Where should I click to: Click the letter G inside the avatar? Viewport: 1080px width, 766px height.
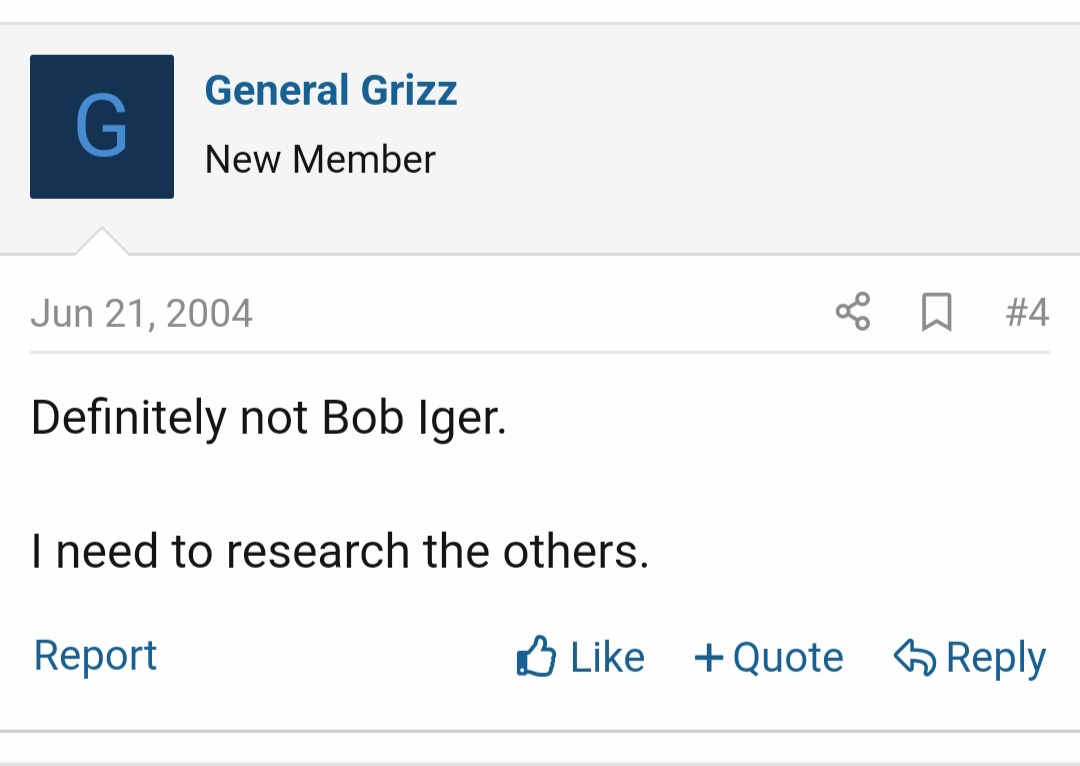click(x=102, y=127)
